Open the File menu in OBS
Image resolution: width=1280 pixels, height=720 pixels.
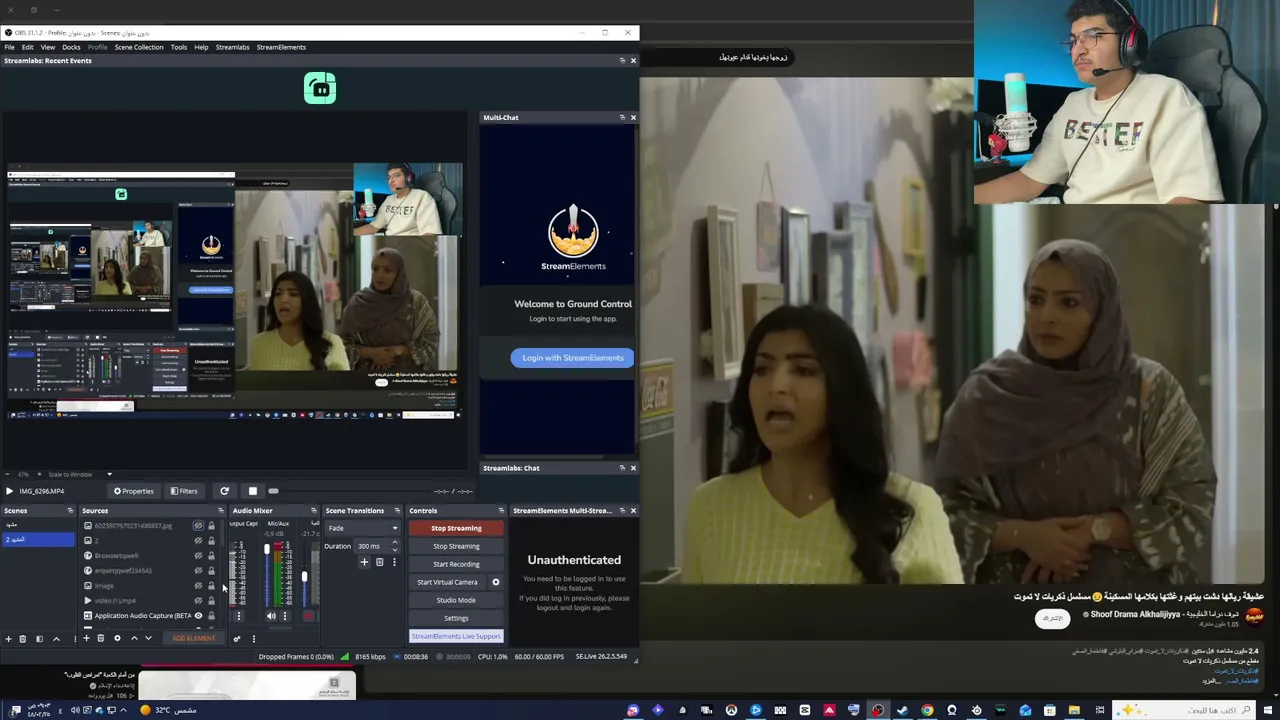tap(9, 47)
